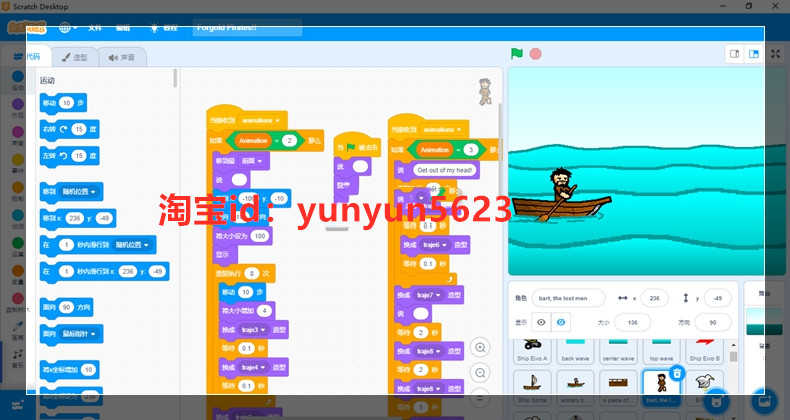Select the stage backdrop thumbnail

point(764,322)
